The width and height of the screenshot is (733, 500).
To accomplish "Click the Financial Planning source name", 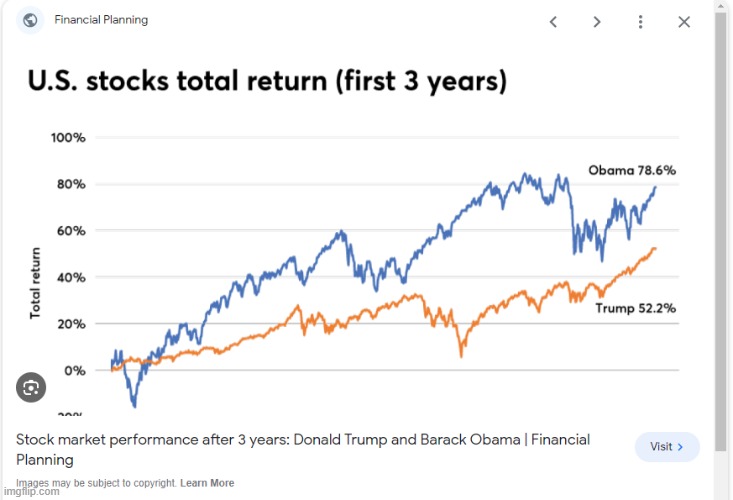I will [x=101, y=20].
